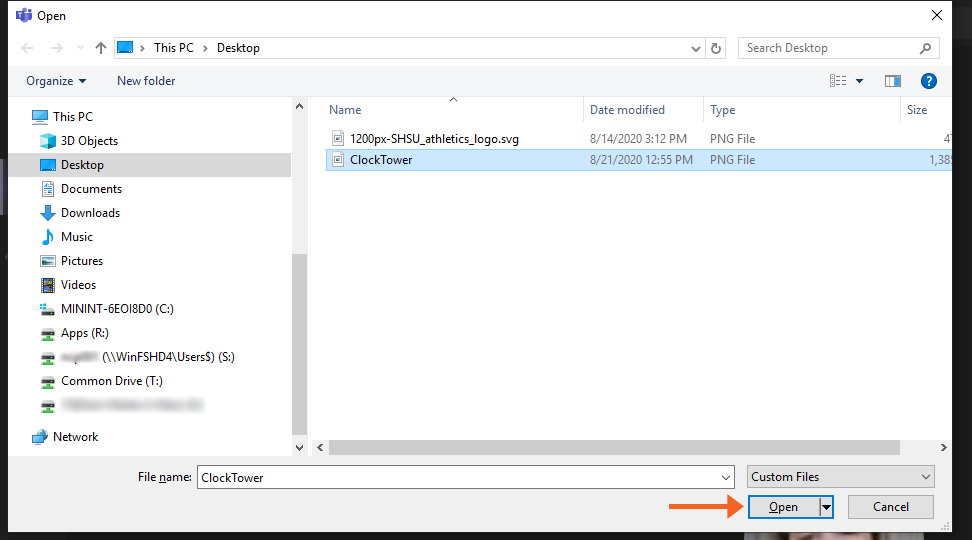Sort files by Date modified column
The image size is (972, 540).
click(x=627, y=110)
